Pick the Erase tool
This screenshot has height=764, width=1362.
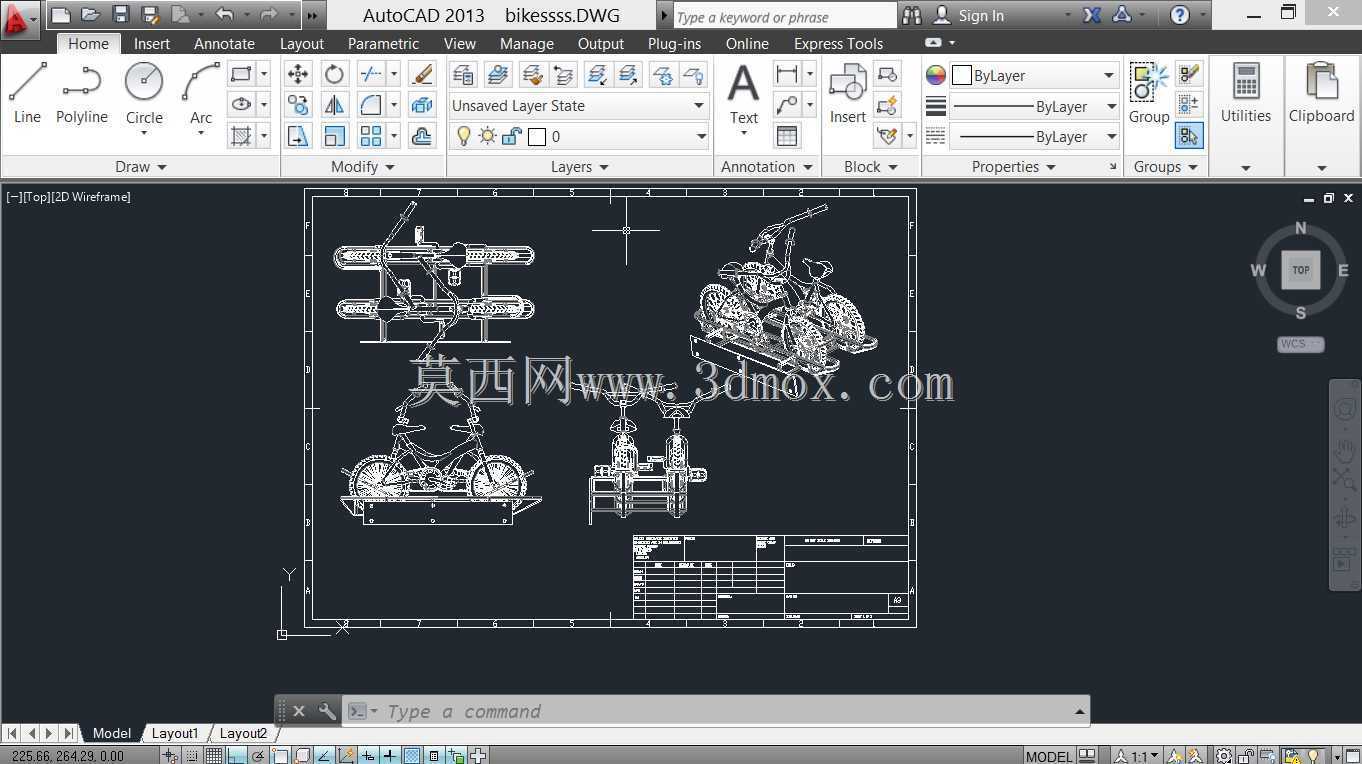pos(422,74)
